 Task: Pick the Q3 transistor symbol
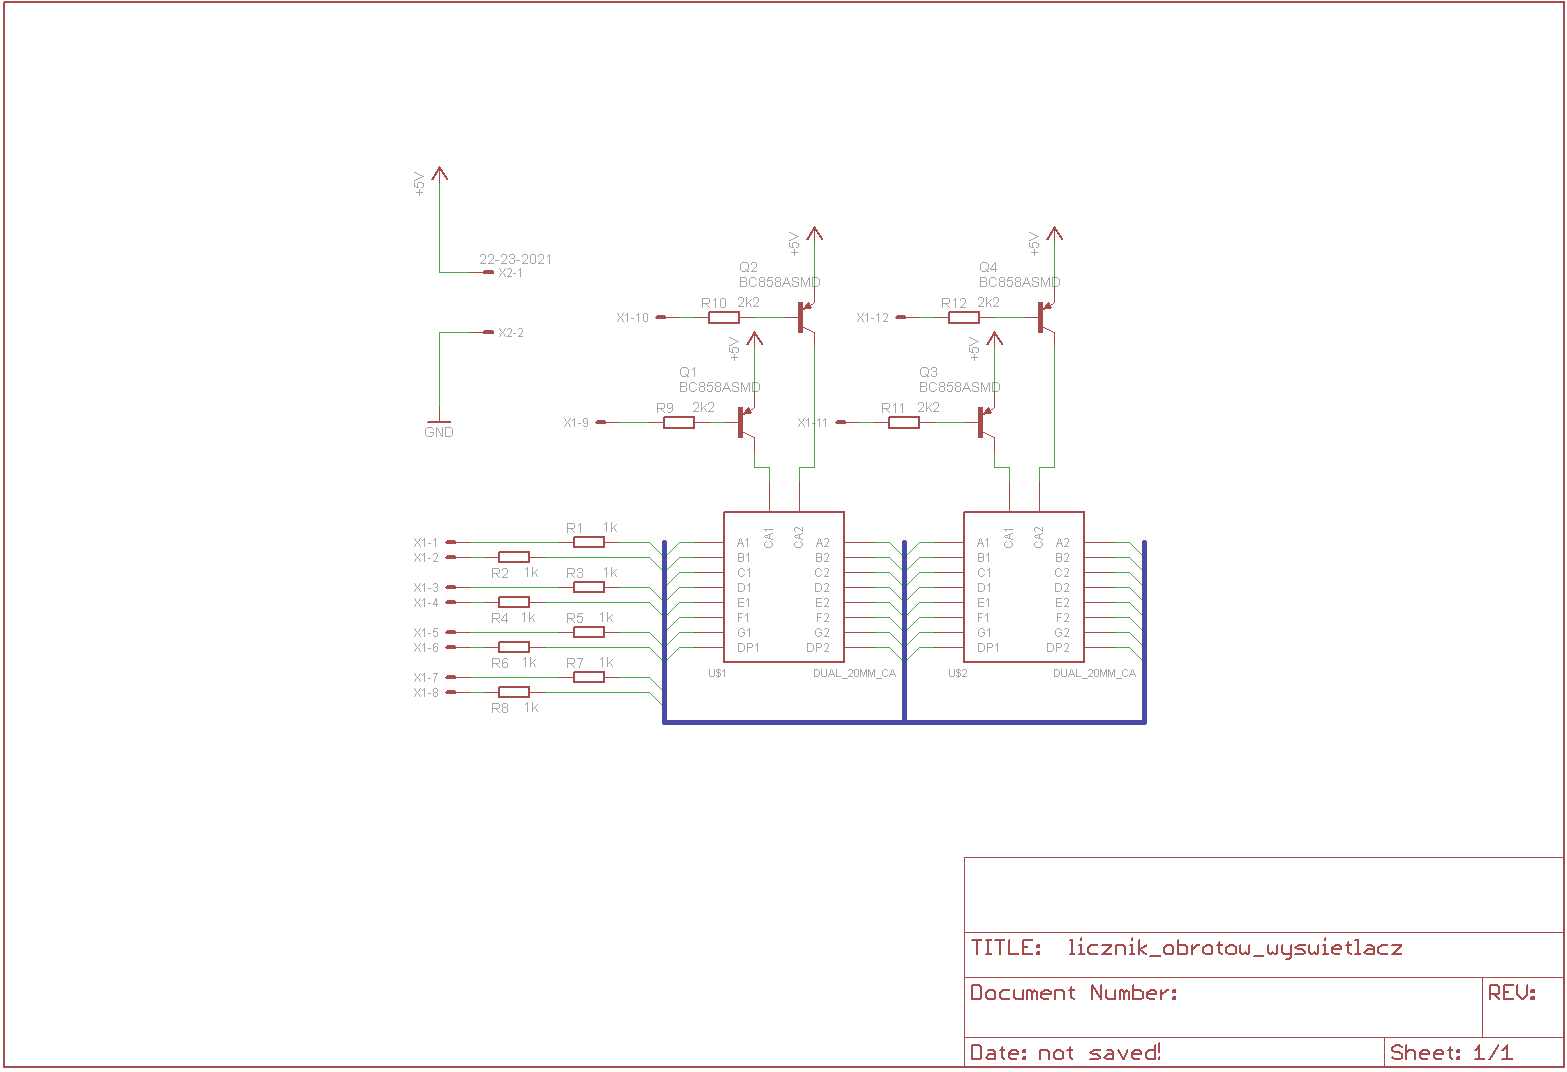point(986,422)
